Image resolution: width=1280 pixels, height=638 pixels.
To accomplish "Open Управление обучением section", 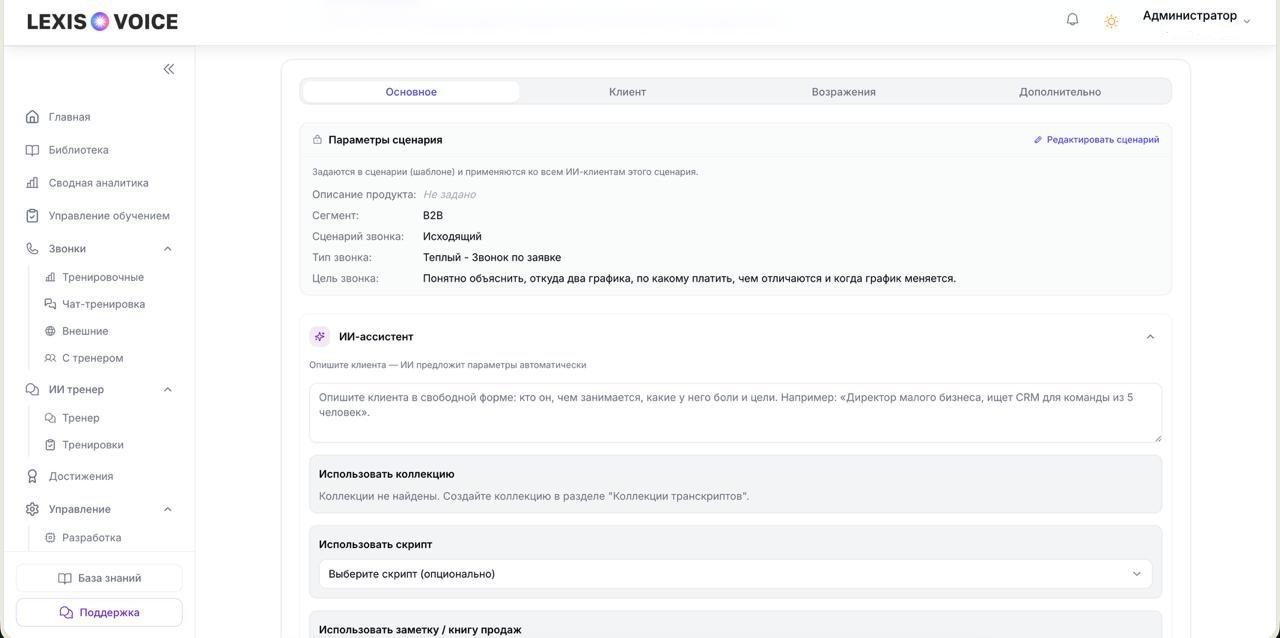I will point(109,216).
